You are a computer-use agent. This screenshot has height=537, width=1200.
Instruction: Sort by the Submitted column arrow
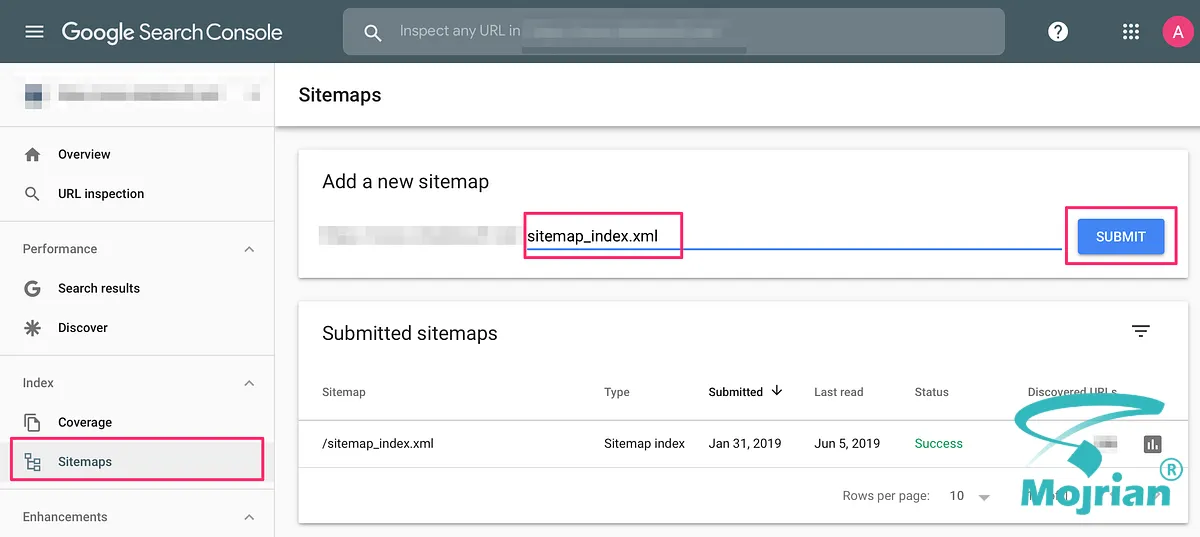[x=776, y=391]
